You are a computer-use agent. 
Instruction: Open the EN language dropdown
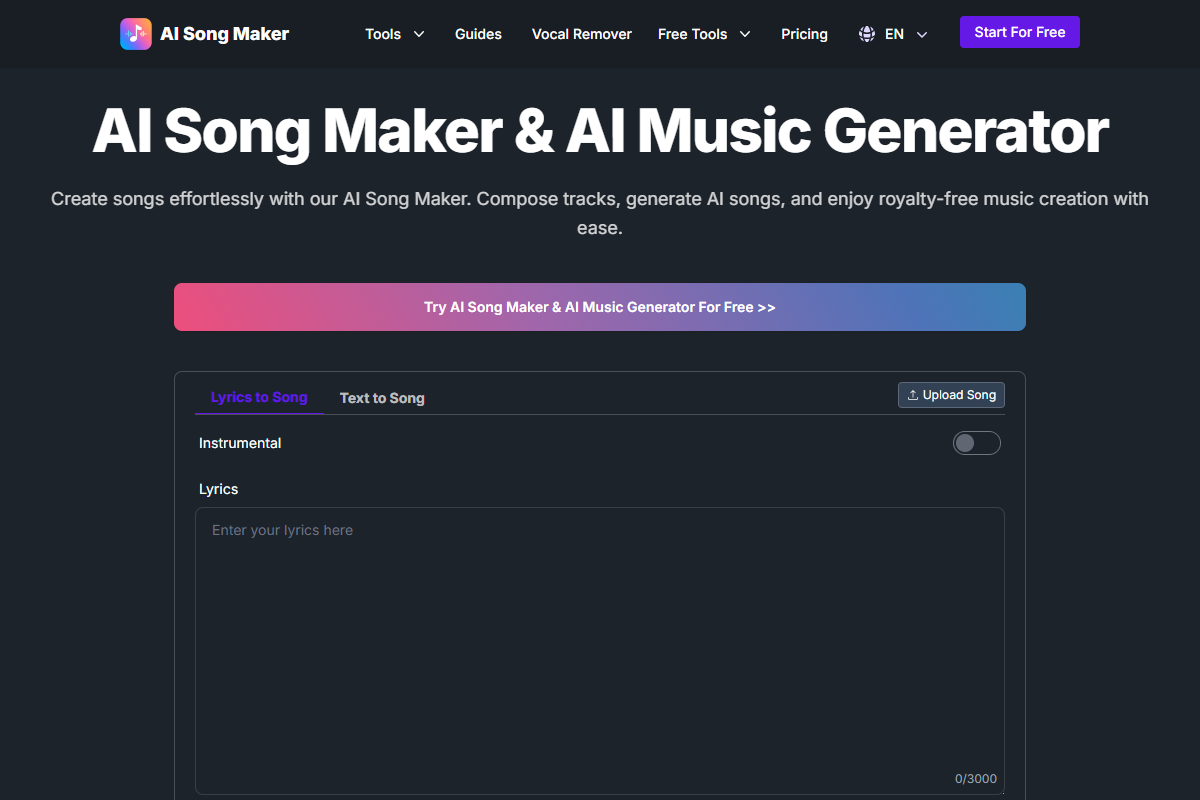[893, 33]
